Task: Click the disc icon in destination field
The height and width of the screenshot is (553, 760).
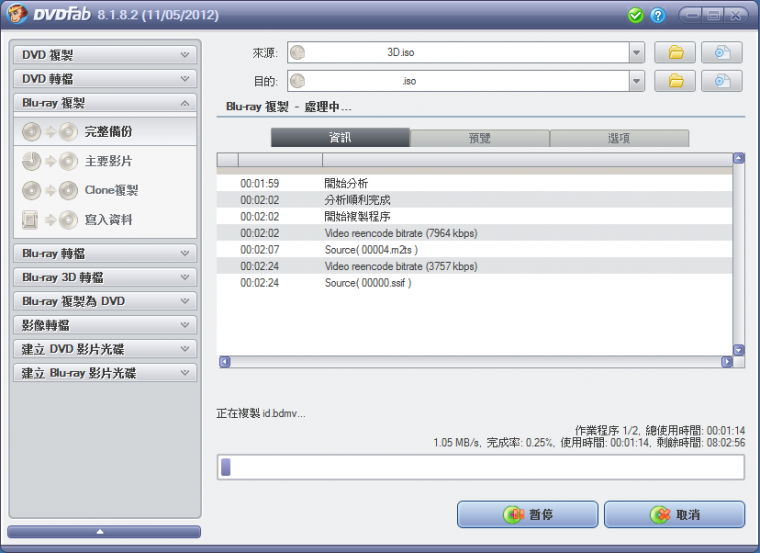Action: tap(298, 81)
